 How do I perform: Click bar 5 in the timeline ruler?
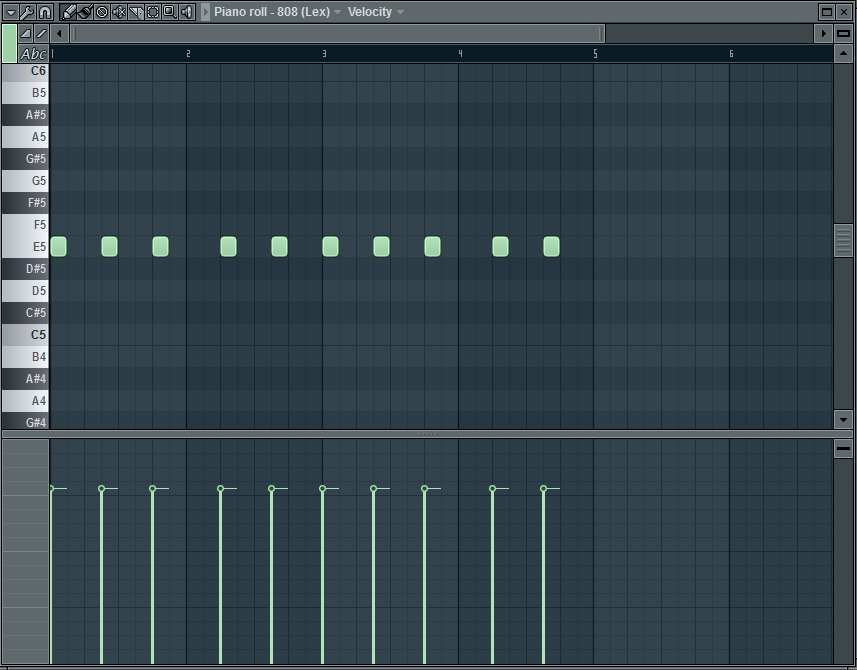pyautogui.click(x=595, y=54)
